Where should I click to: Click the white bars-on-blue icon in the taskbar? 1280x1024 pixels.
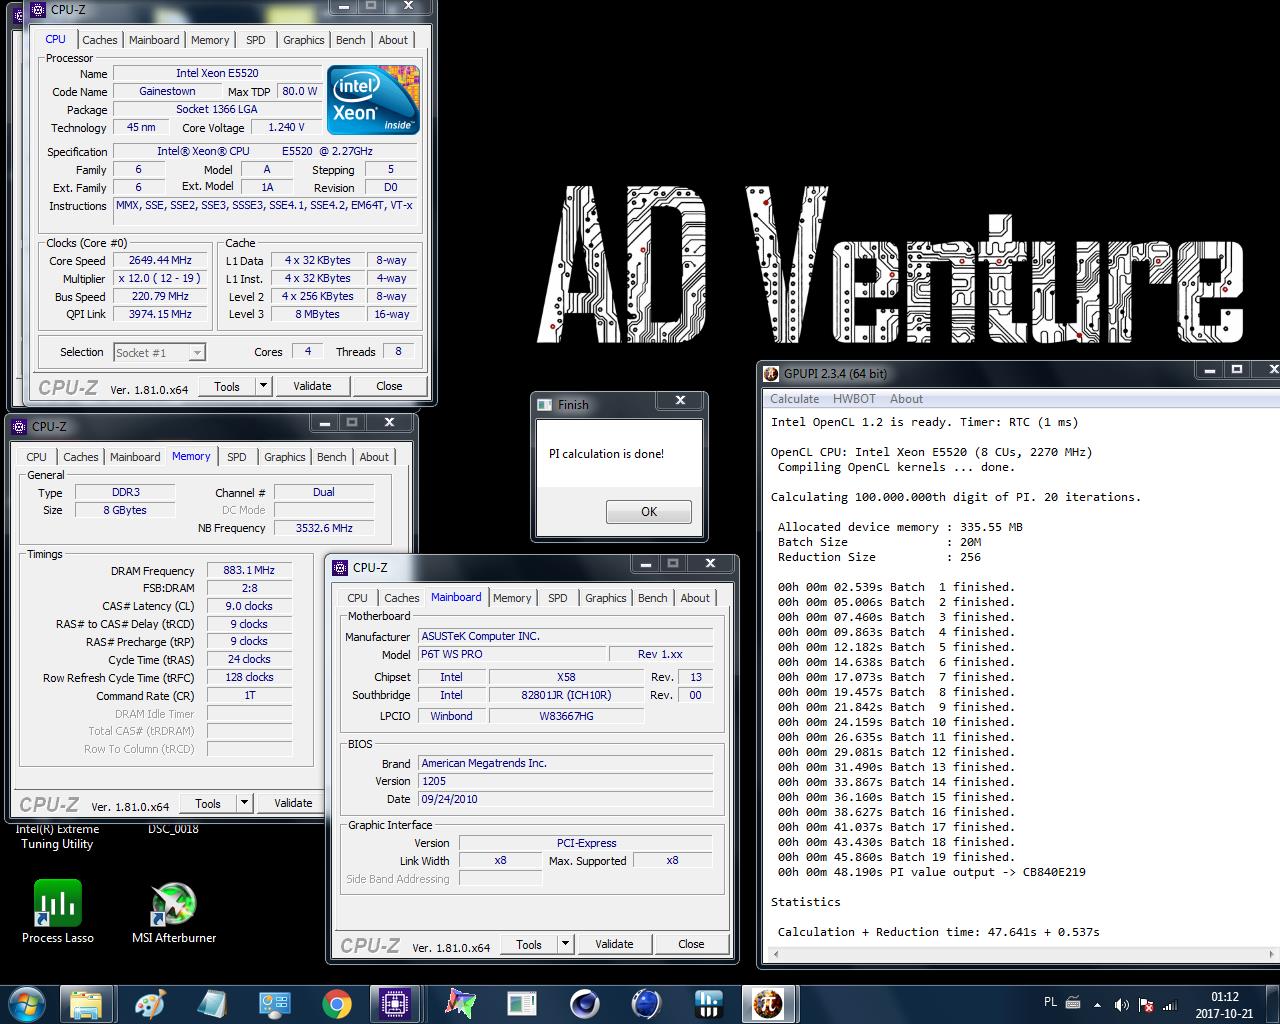coord(709,1003)
